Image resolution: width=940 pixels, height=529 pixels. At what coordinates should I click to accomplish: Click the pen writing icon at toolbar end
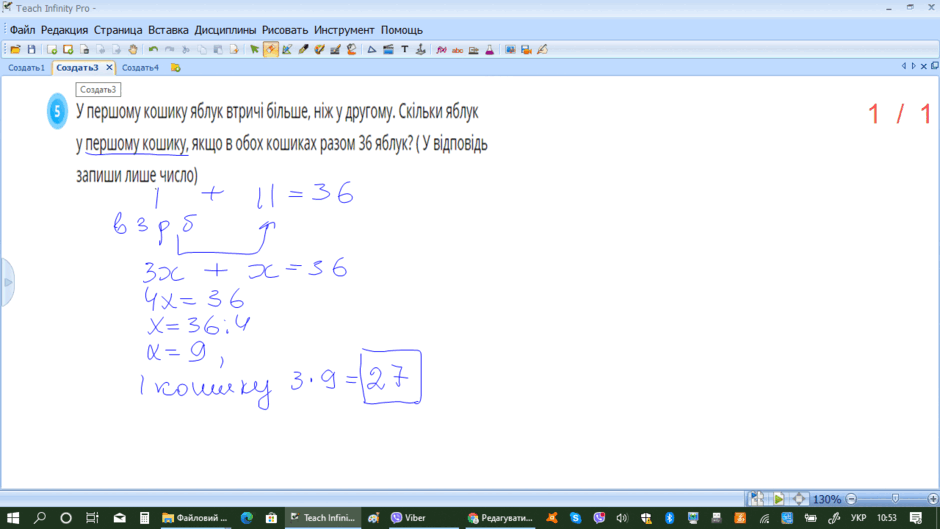click(543, 50)
